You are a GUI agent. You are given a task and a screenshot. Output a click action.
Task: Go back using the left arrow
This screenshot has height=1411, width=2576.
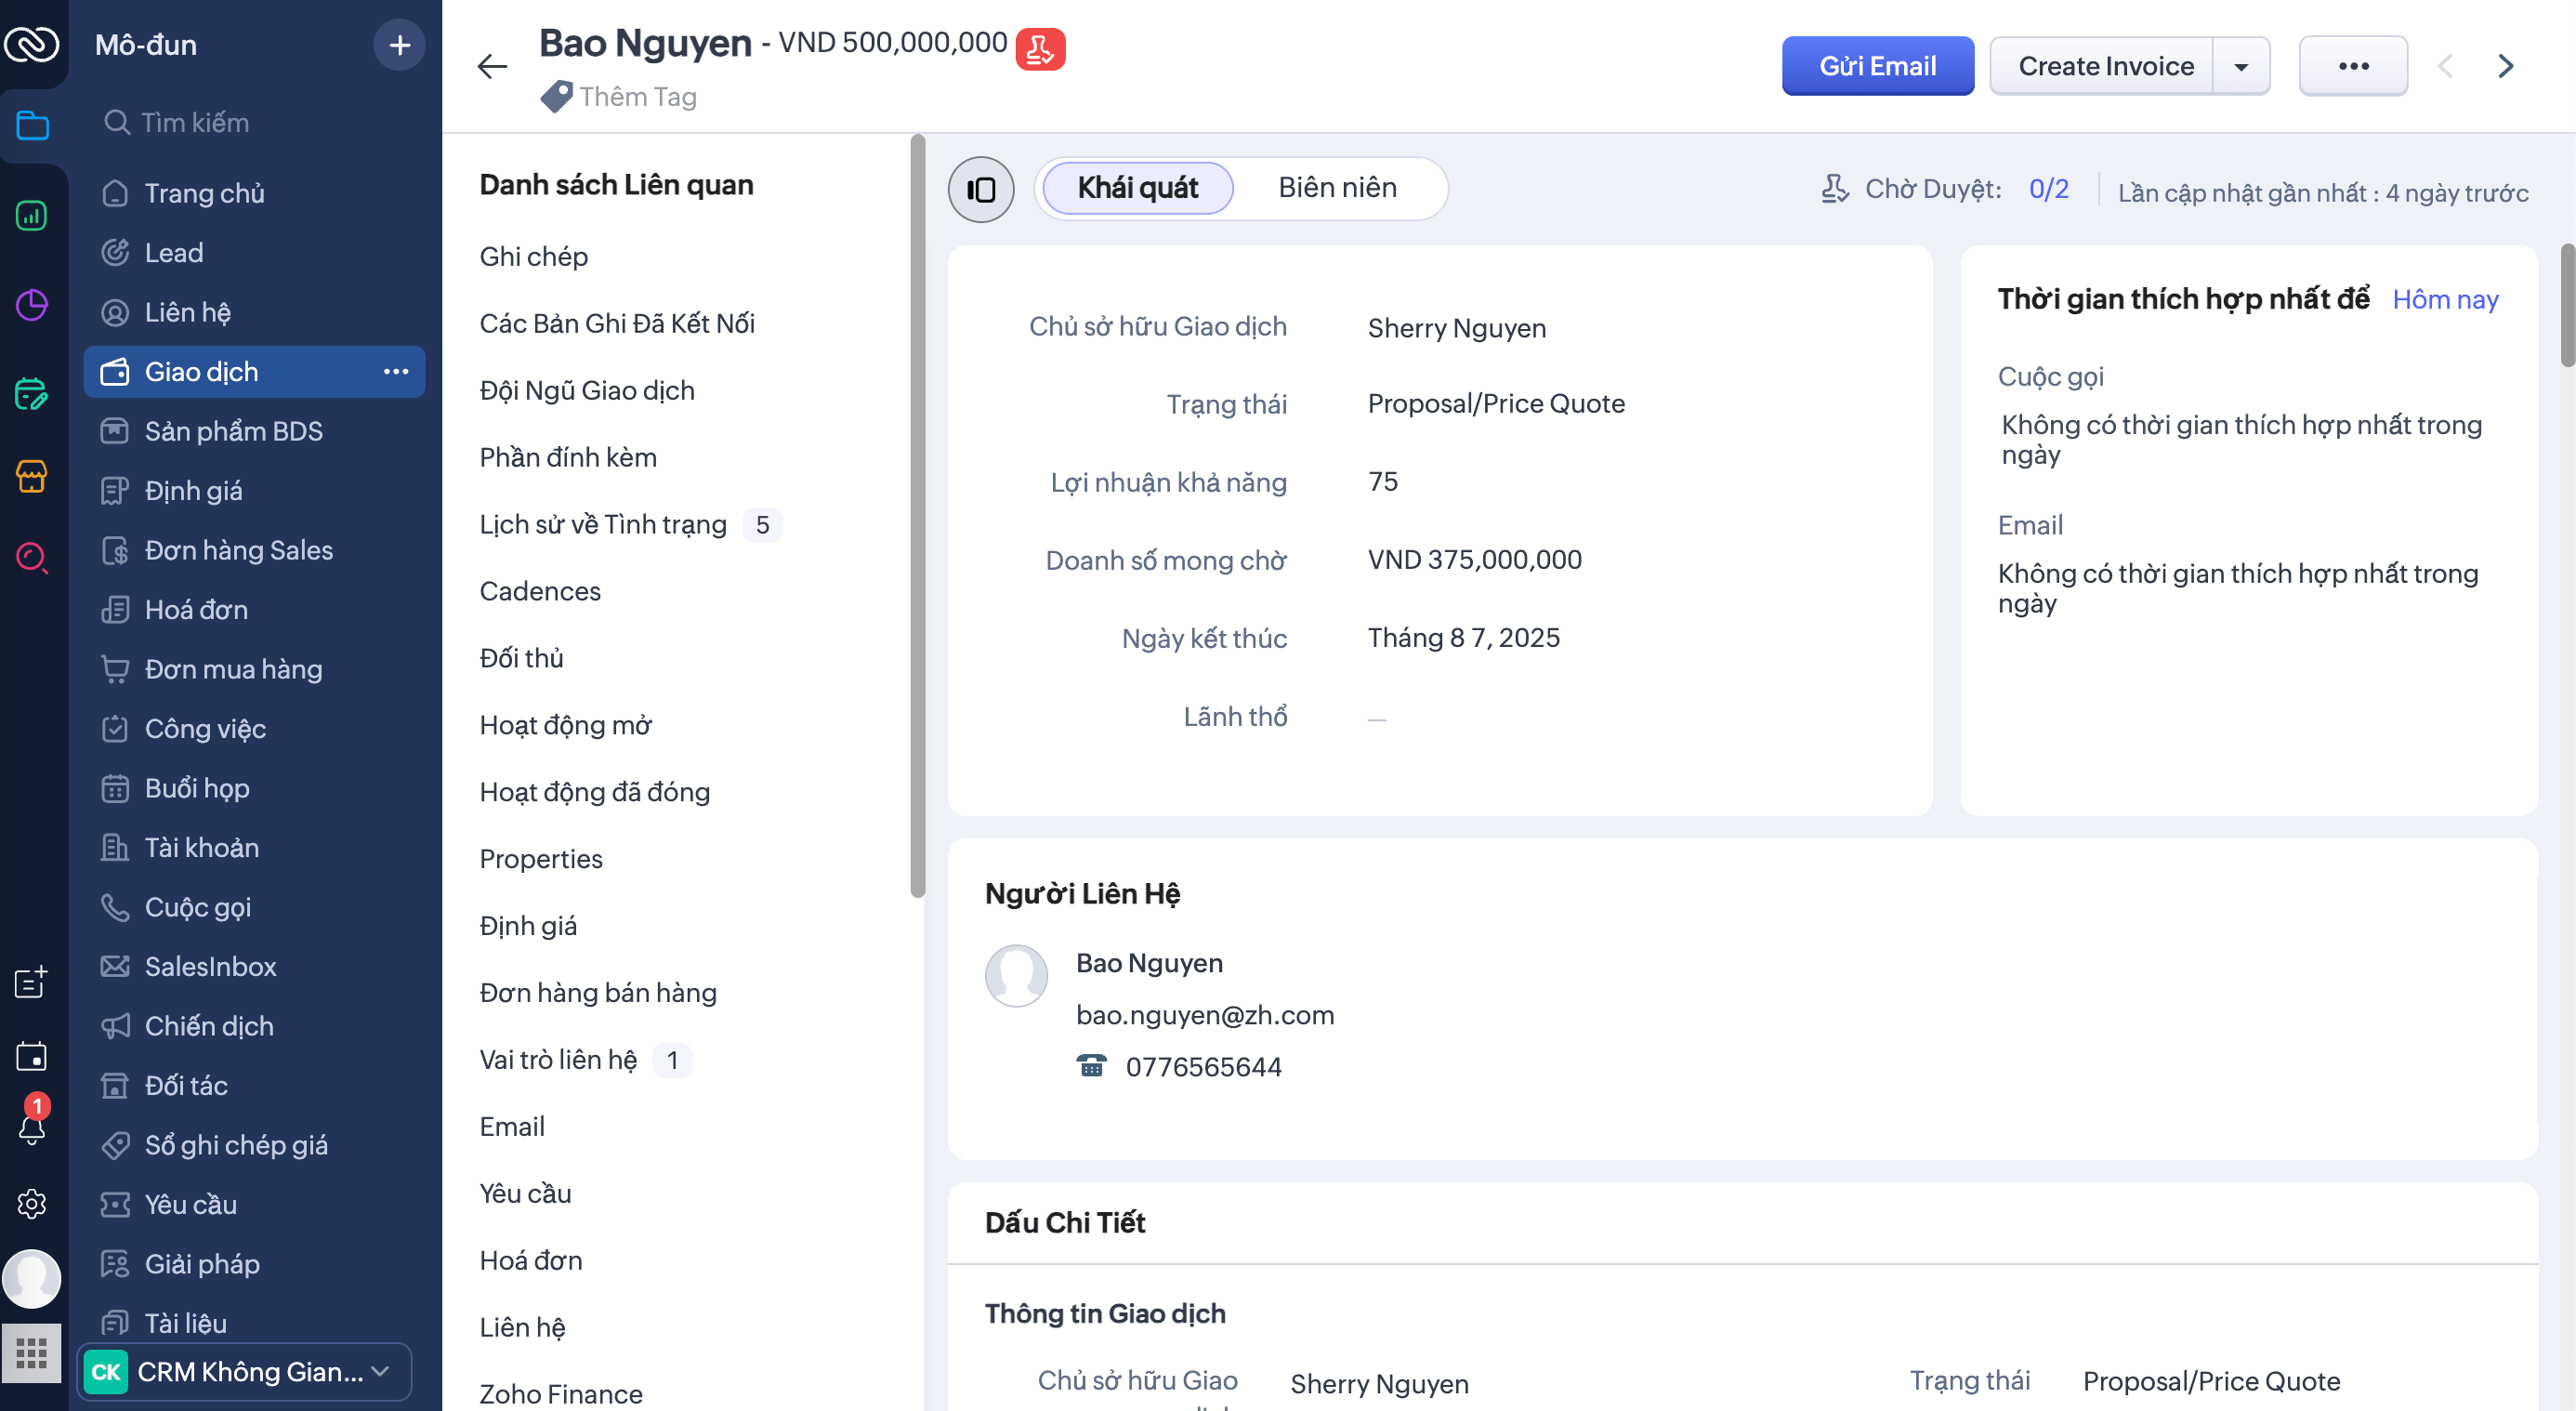(x=492, y=67)
